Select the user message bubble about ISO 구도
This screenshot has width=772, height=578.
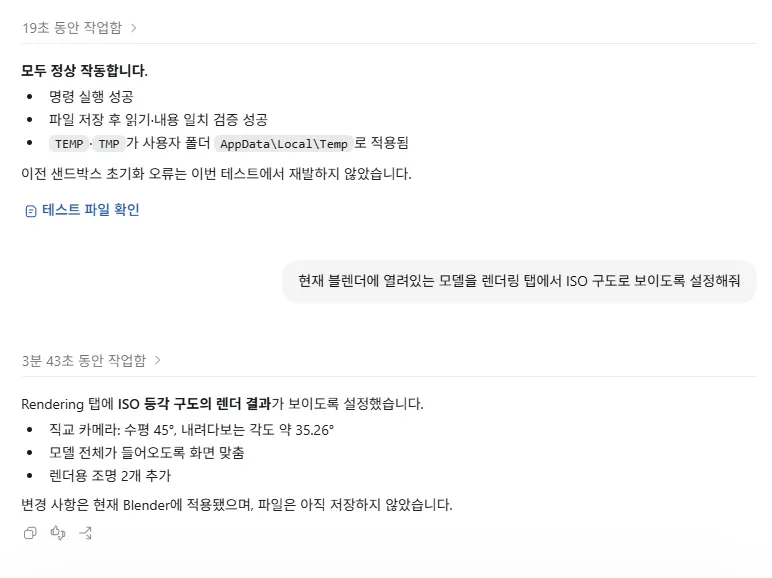pos(519,281)
